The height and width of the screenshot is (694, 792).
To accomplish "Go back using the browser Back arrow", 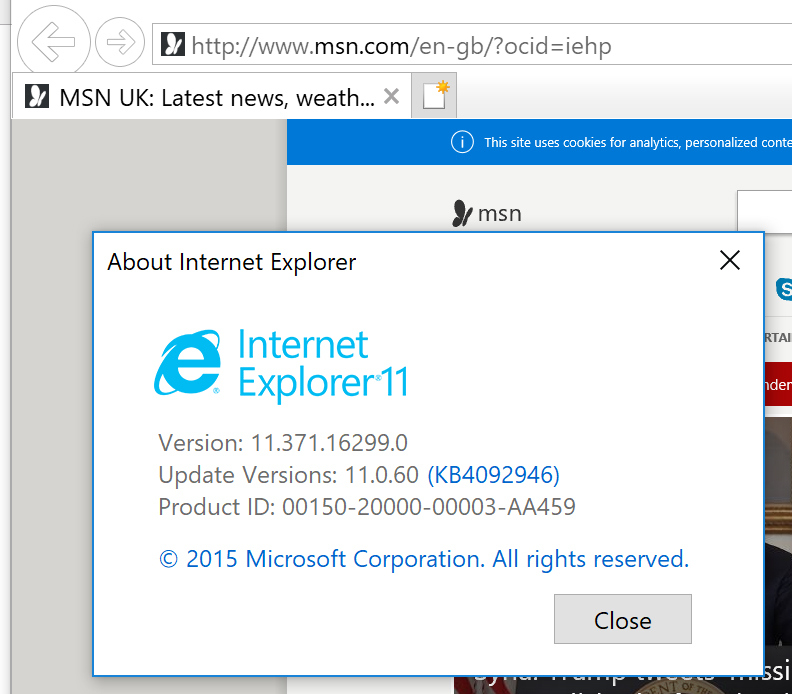I will tap(54, 42).
